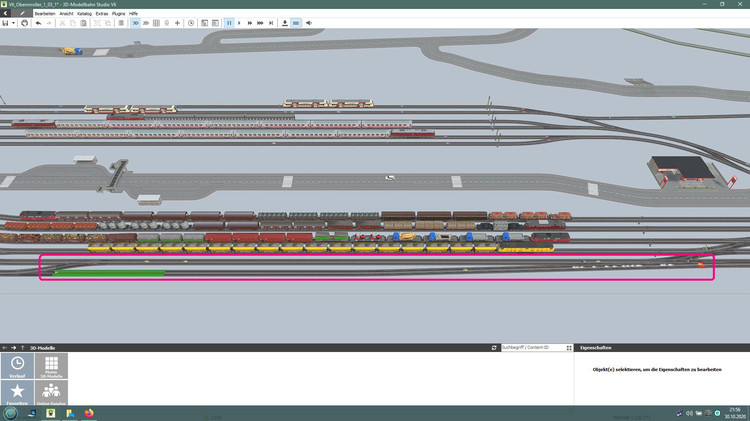Open the Verlauf history category
The height and width of the screenshot is (421, 750).
(17, 365)
